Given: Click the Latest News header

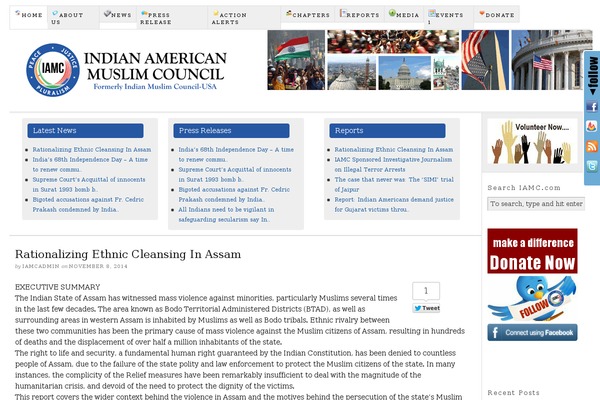Looking at the screenshot, I should (85, 131).
